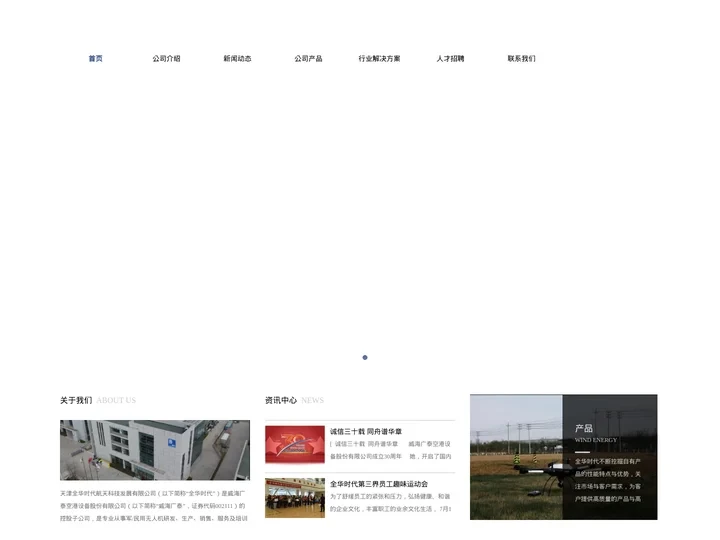Select the blue carousel indicator dot
Screen dimensions: 720x540
(x=365, y=357)
